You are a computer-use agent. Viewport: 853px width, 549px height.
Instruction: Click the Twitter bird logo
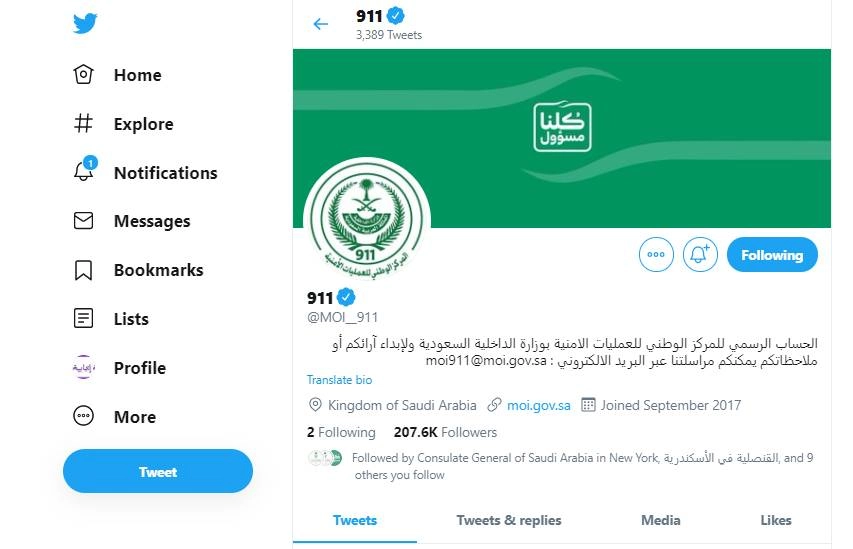(85, 24)
